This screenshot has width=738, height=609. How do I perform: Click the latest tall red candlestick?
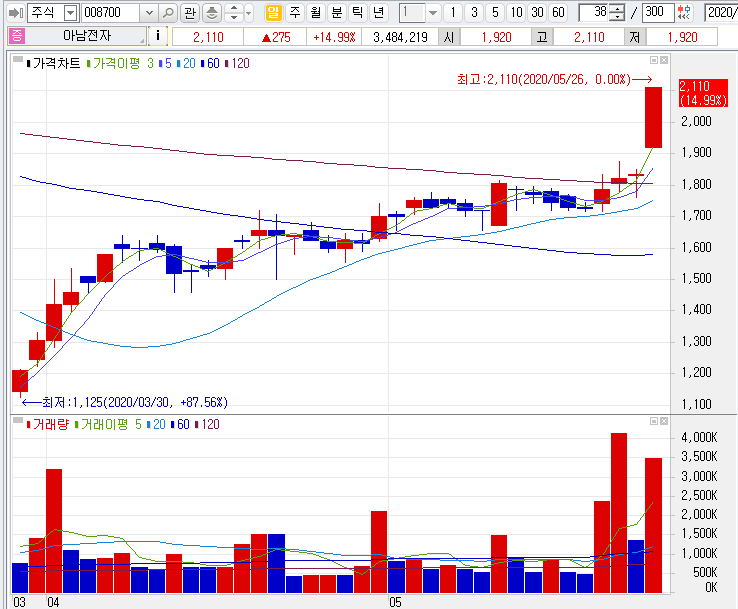coord(653,117)
